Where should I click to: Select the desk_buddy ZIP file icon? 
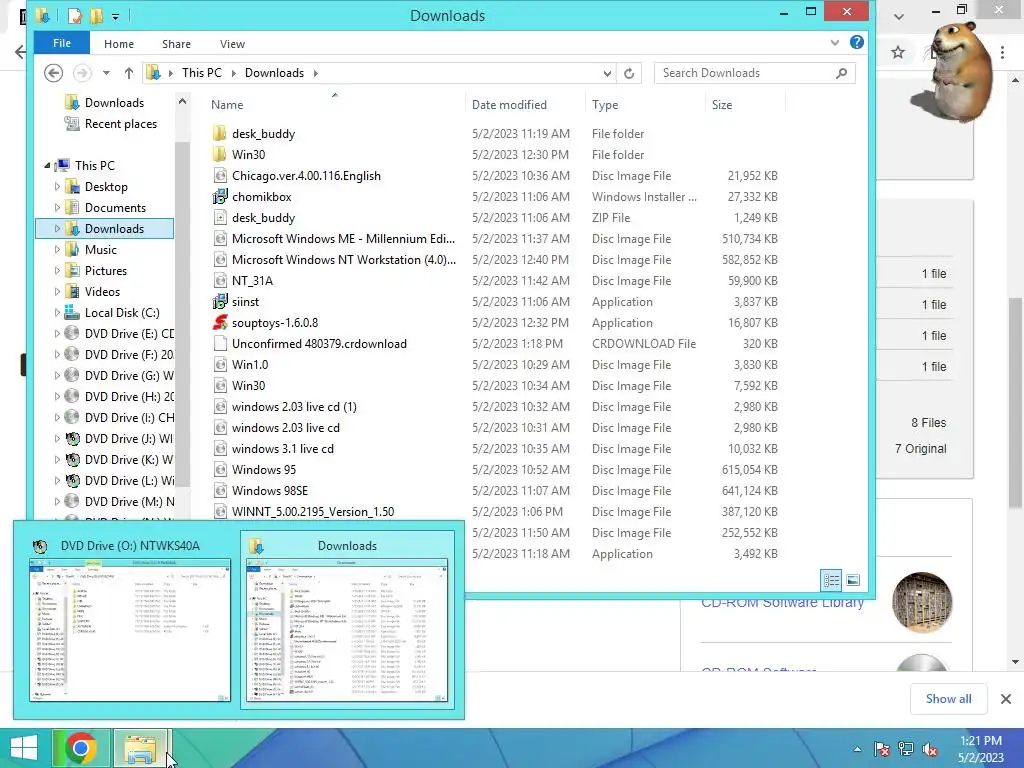click(x=220, y=217)
